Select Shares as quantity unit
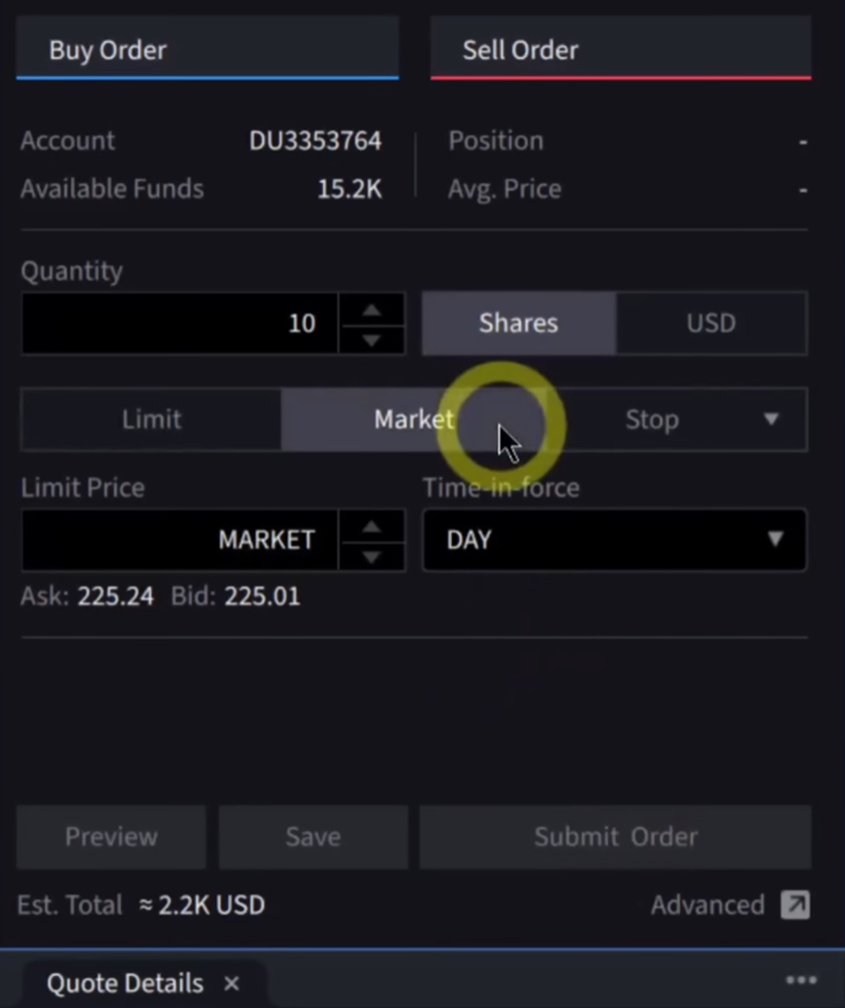 518,323
